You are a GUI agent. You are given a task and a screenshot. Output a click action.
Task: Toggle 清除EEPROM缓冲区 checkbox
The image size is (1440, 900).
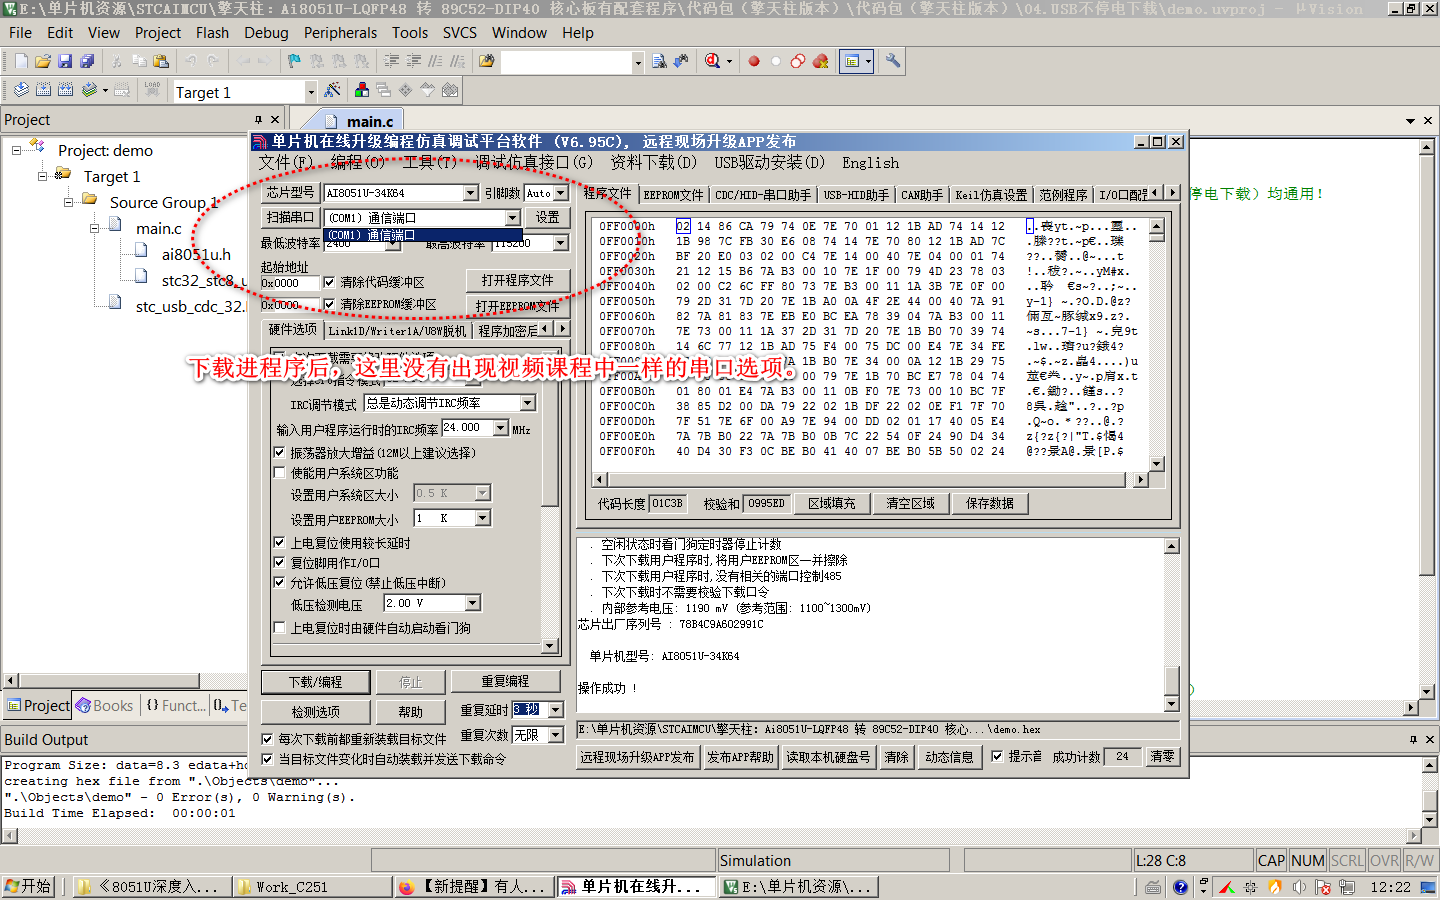329,304
